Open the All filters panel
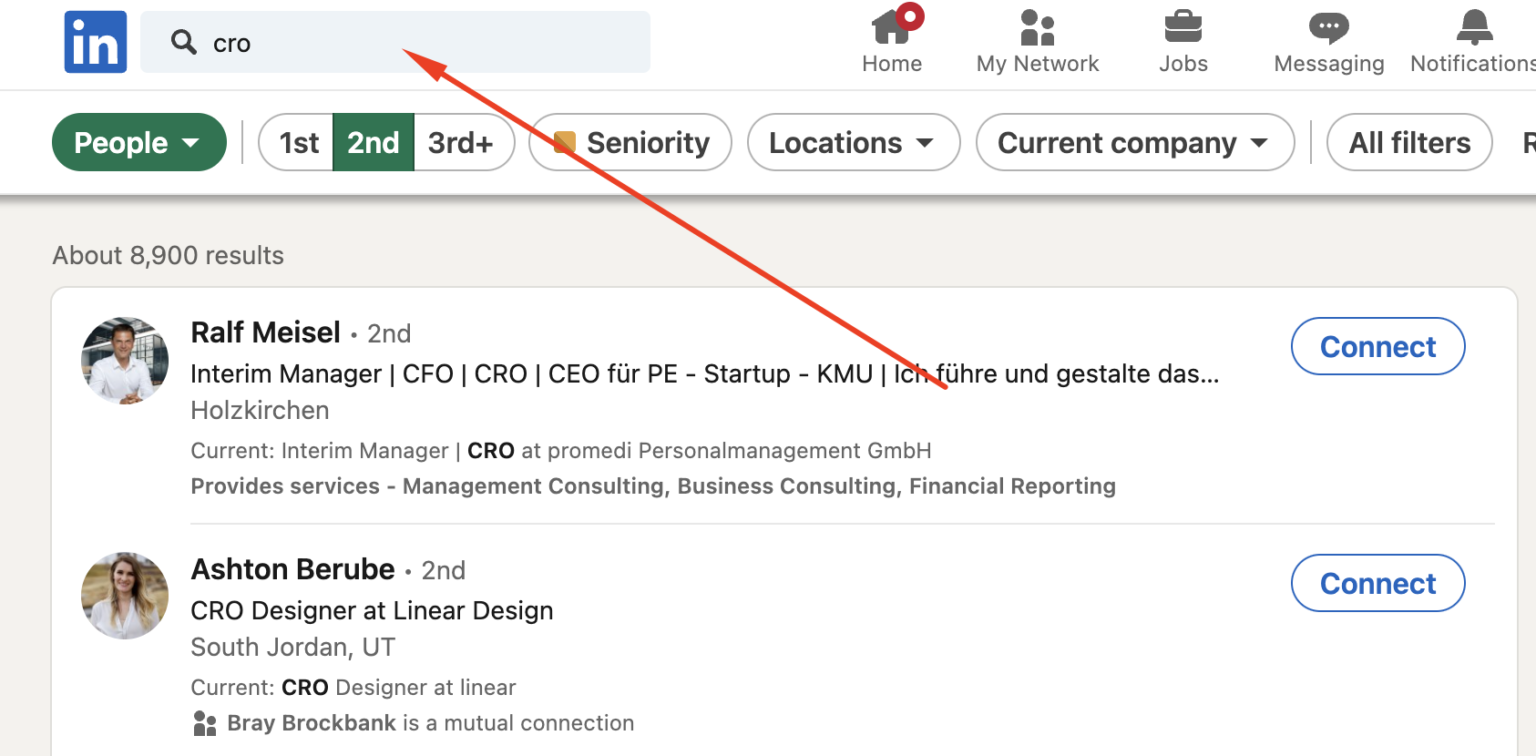Screen dimensions: 1536x756 click(x=1409, y=142)
